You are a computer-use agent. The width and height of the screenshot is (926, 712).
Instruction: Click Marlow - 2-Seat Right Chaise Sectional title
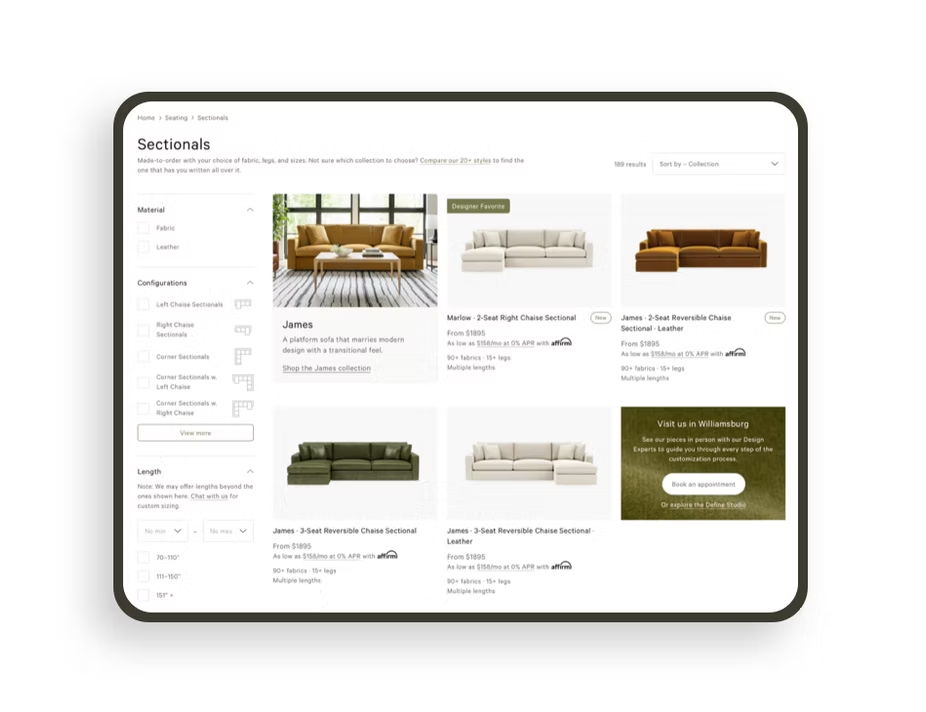[511, 318]
